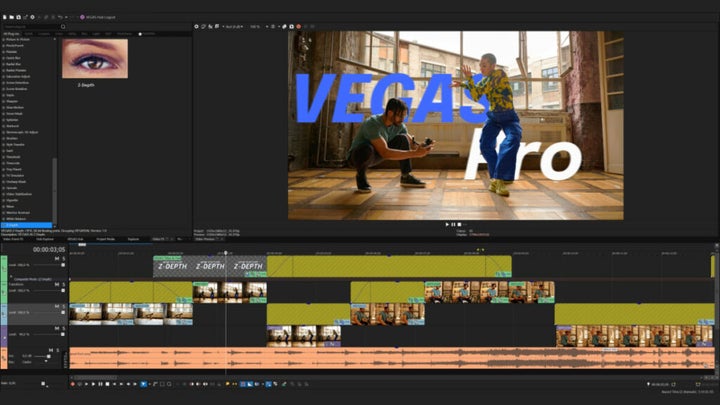Open the preview zoom percentage dropdown
The width and height of the screenshot is (720, 405).
click(x=256, y=26)
